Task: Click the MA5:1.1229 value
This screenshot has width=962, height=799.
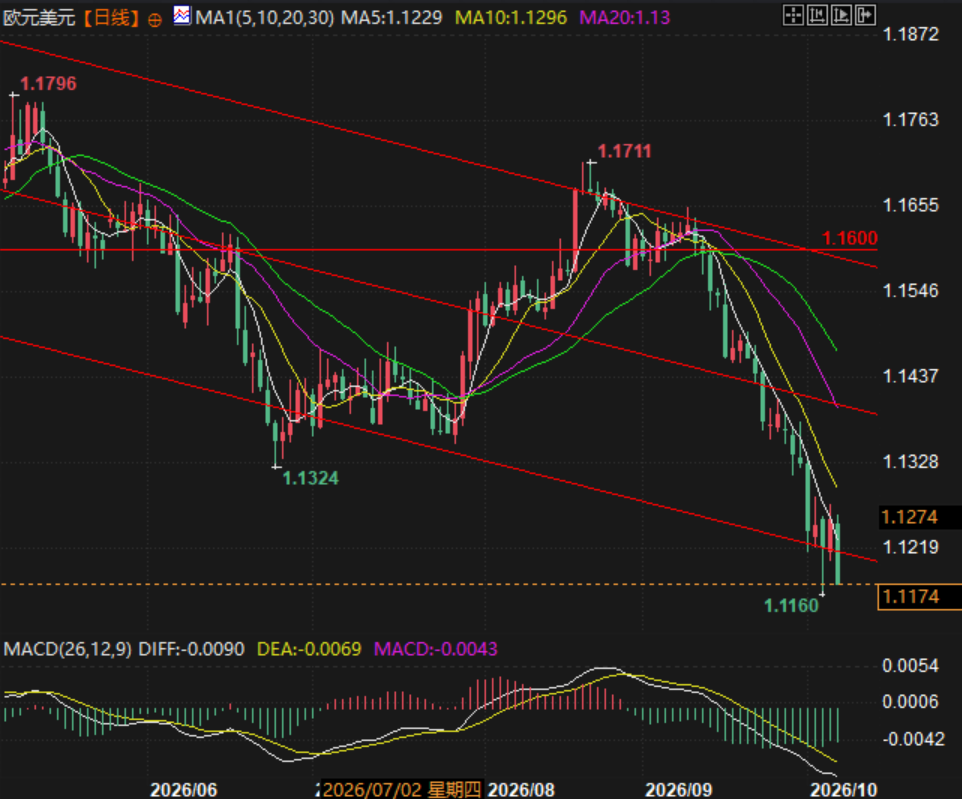Action: (391, 17)
